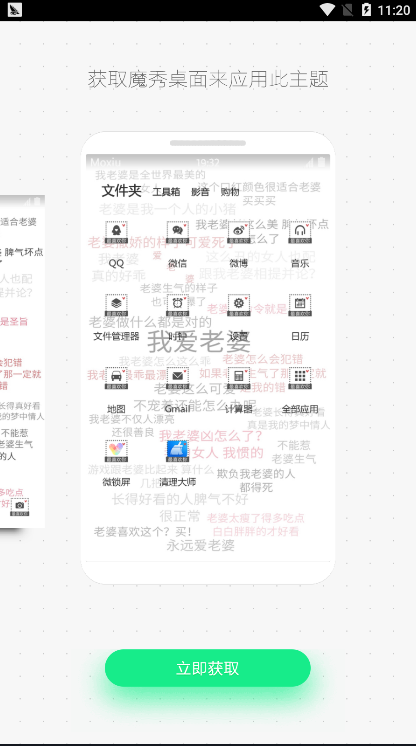Tap the no-SIM signal icon
416x746 pixels.
[x=348, y=10]
